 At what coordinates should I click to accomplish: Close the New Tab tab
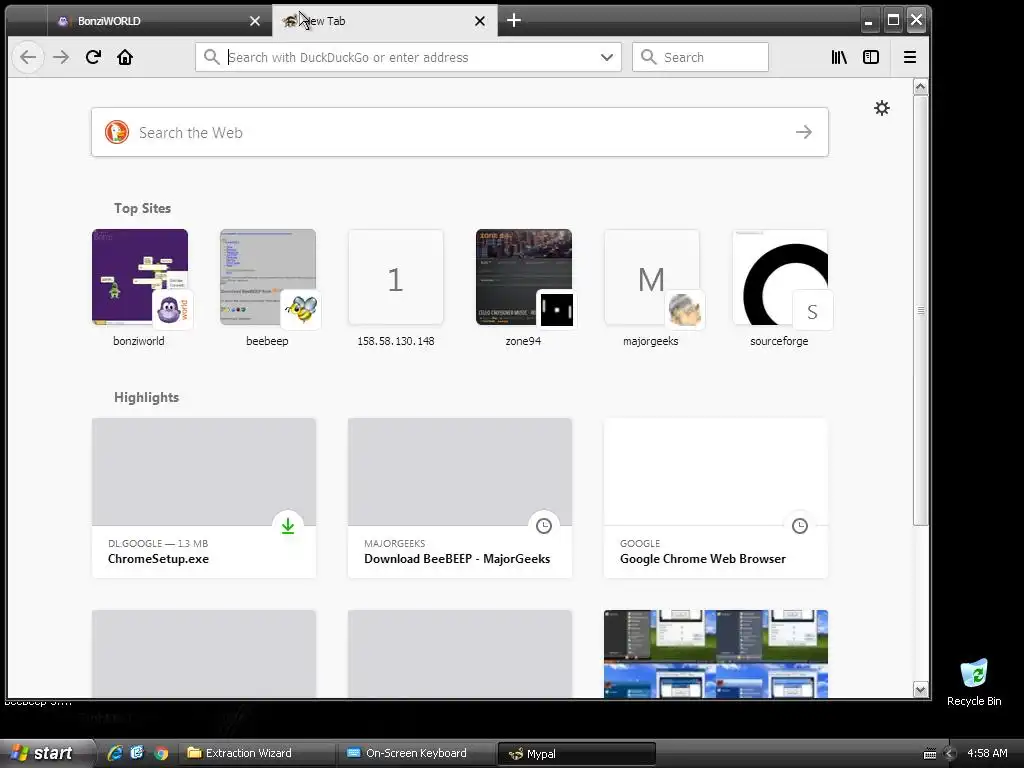[480, 21]
